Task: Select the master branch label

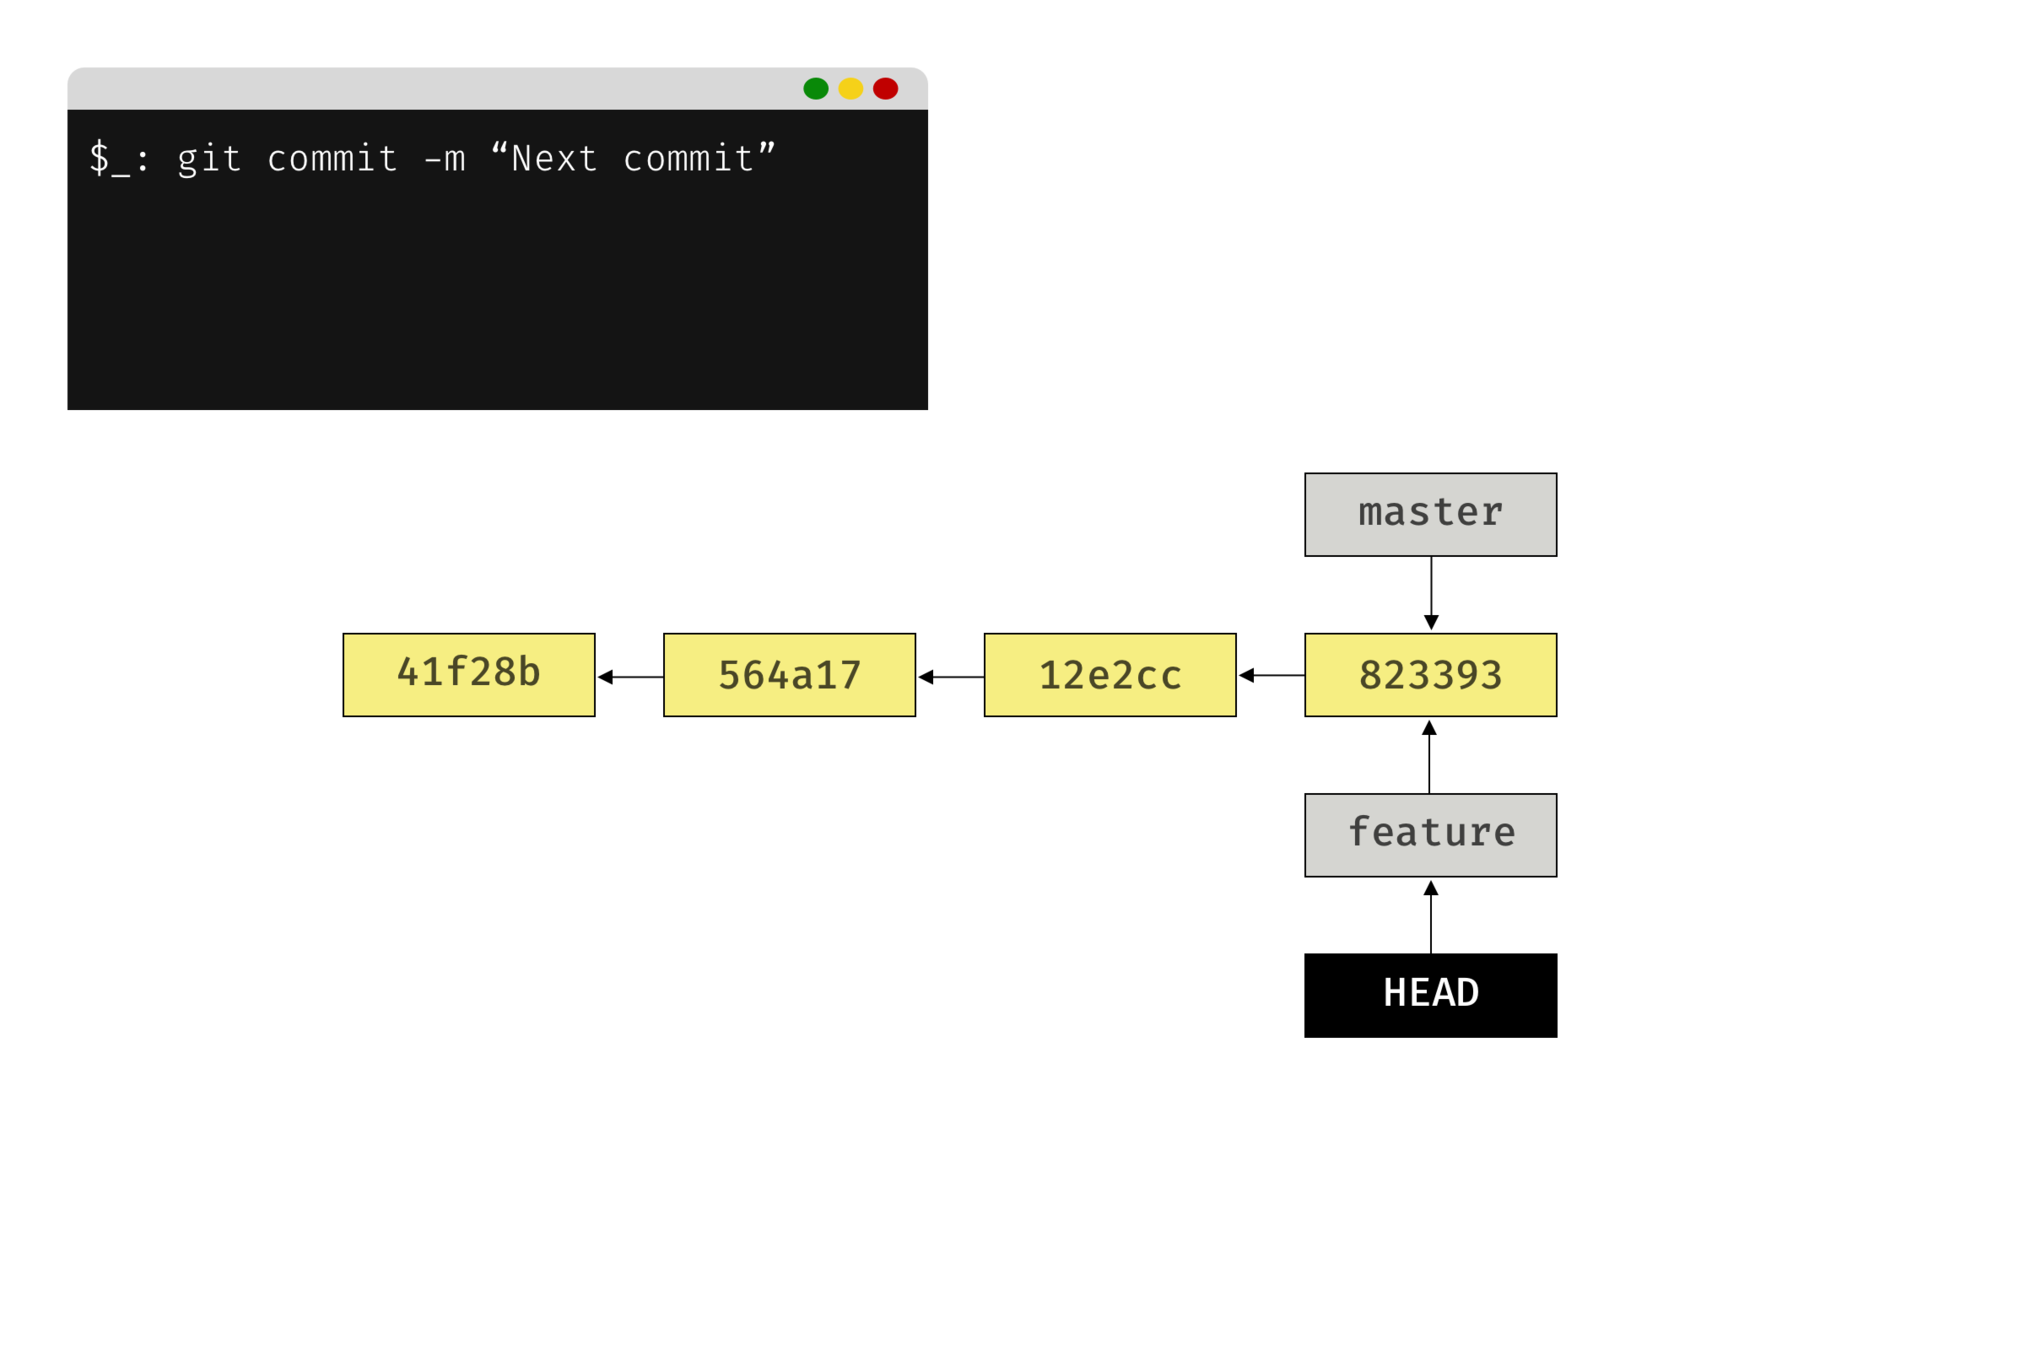Action: click(x=1430, y=514)
